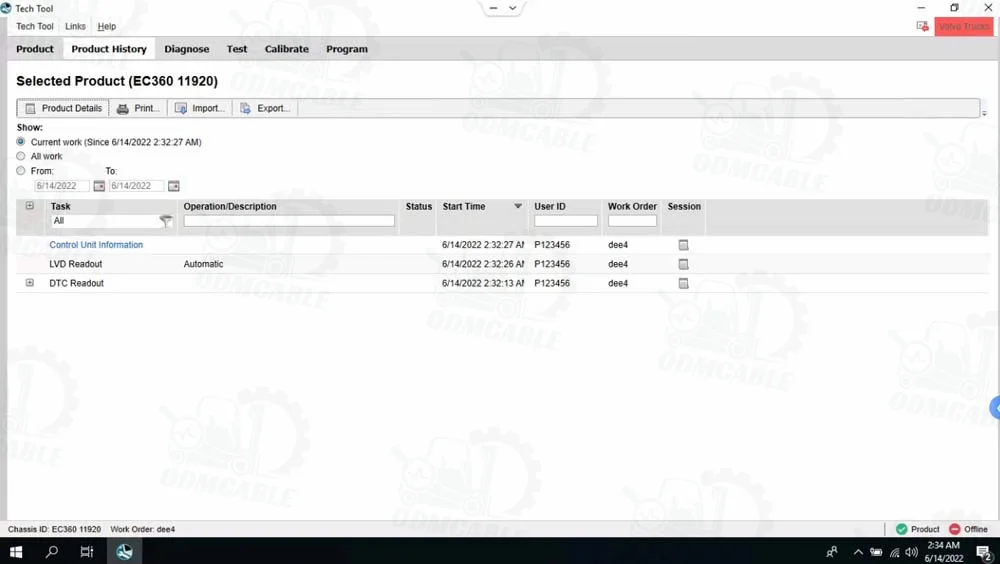Viewport: 1000px width, 564px height.
Task: Open the Help menu
Action: tap(107, 26)
